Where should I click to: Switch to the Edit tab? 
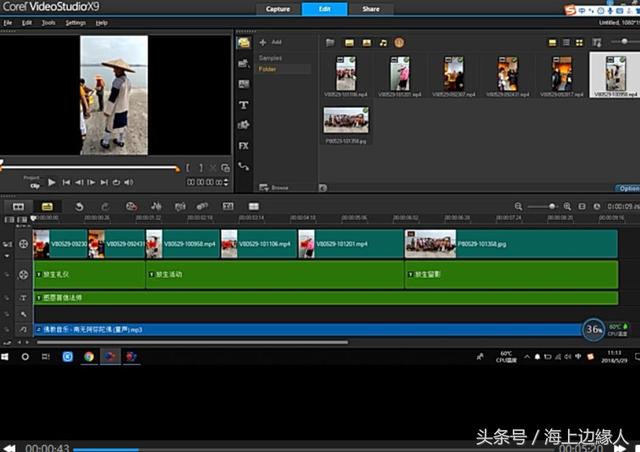[324, 9]
